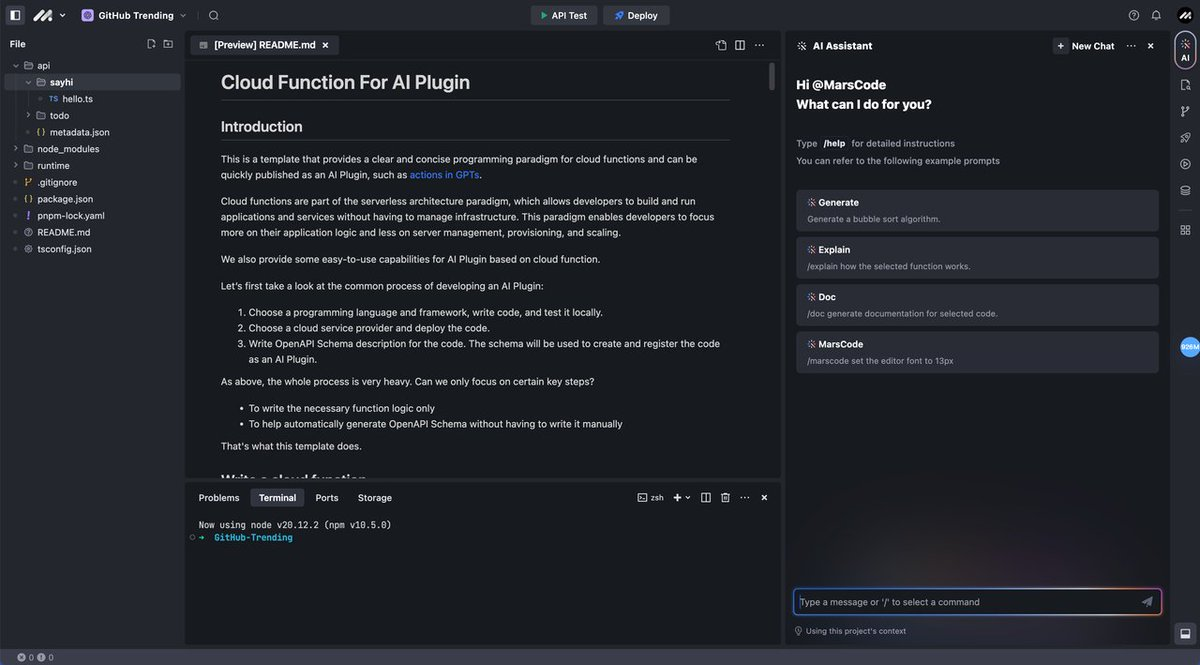Viewport: 1200px width, 665px height.
Task: Click the new folder icon
Action: (168, 44)
